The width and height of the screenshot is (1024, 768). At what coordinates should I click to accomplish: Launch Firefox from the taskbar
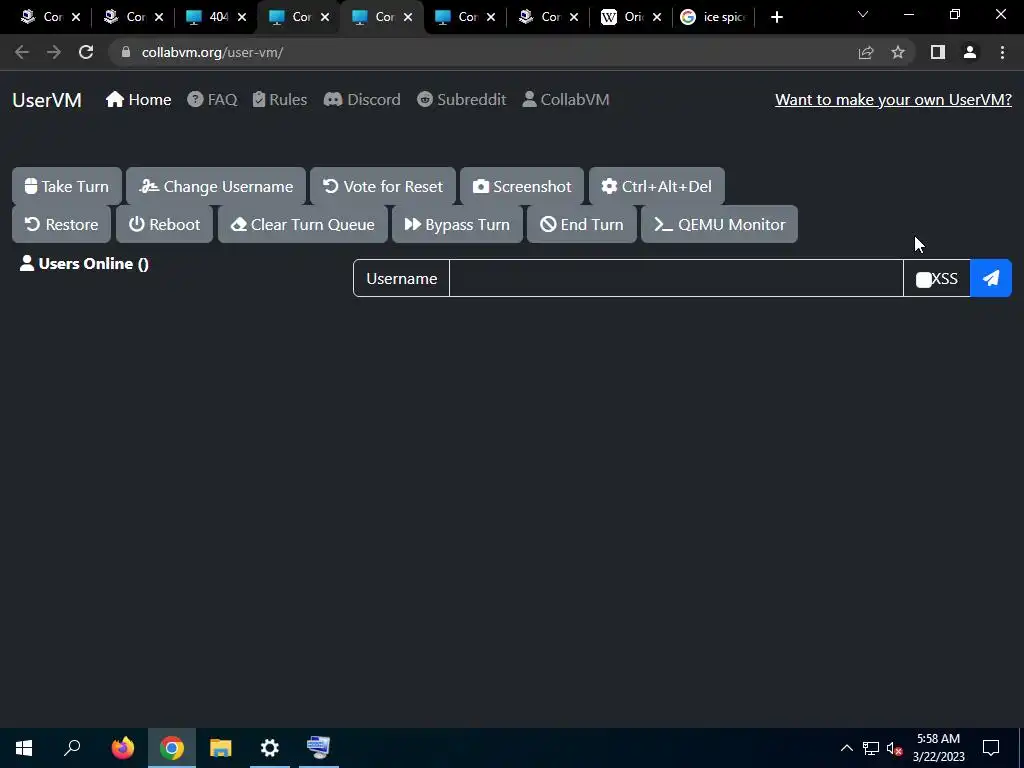(x=122, y=748)
